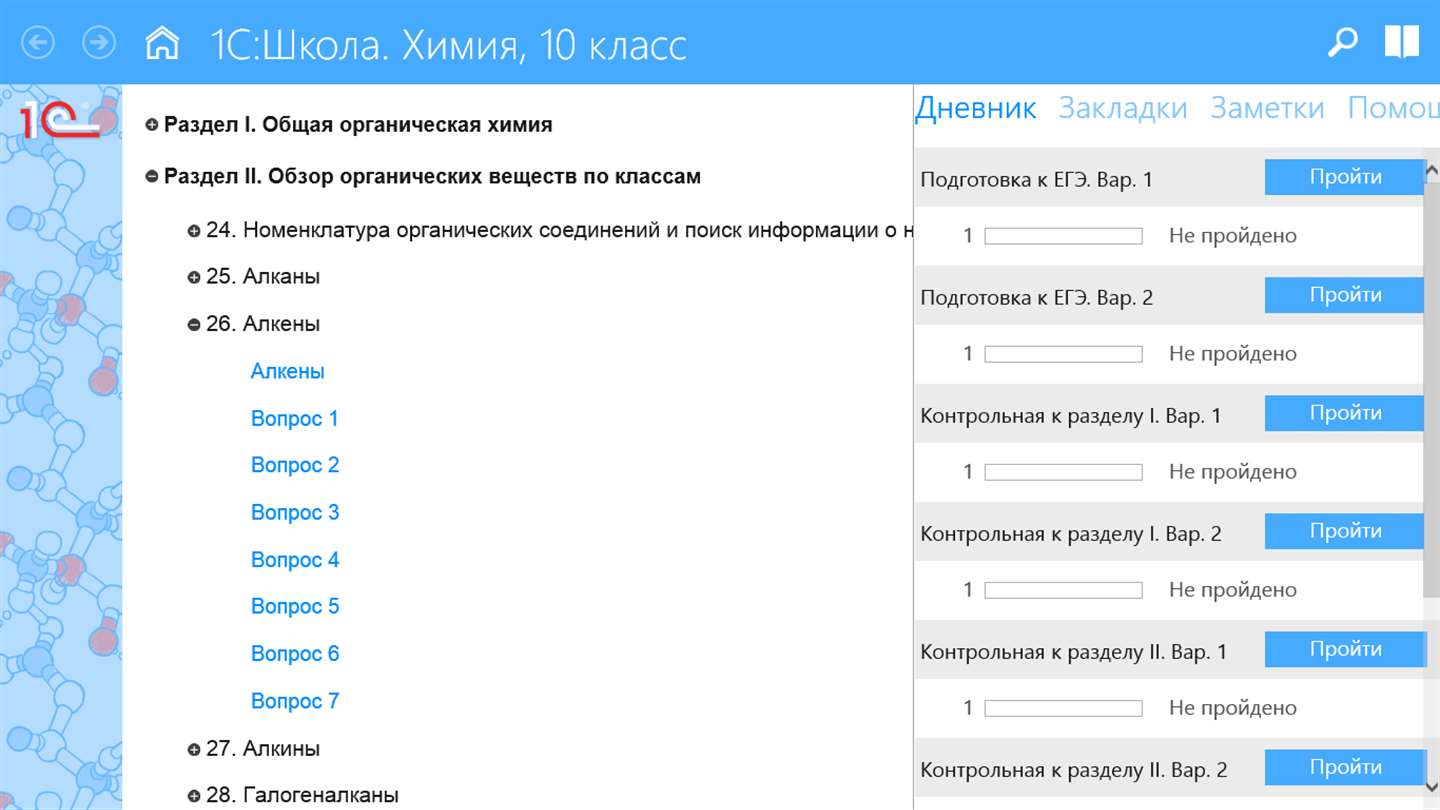Select the 25. Алканы row text
This screenshot has height=810, width=1440.
(x=263, y=277)
